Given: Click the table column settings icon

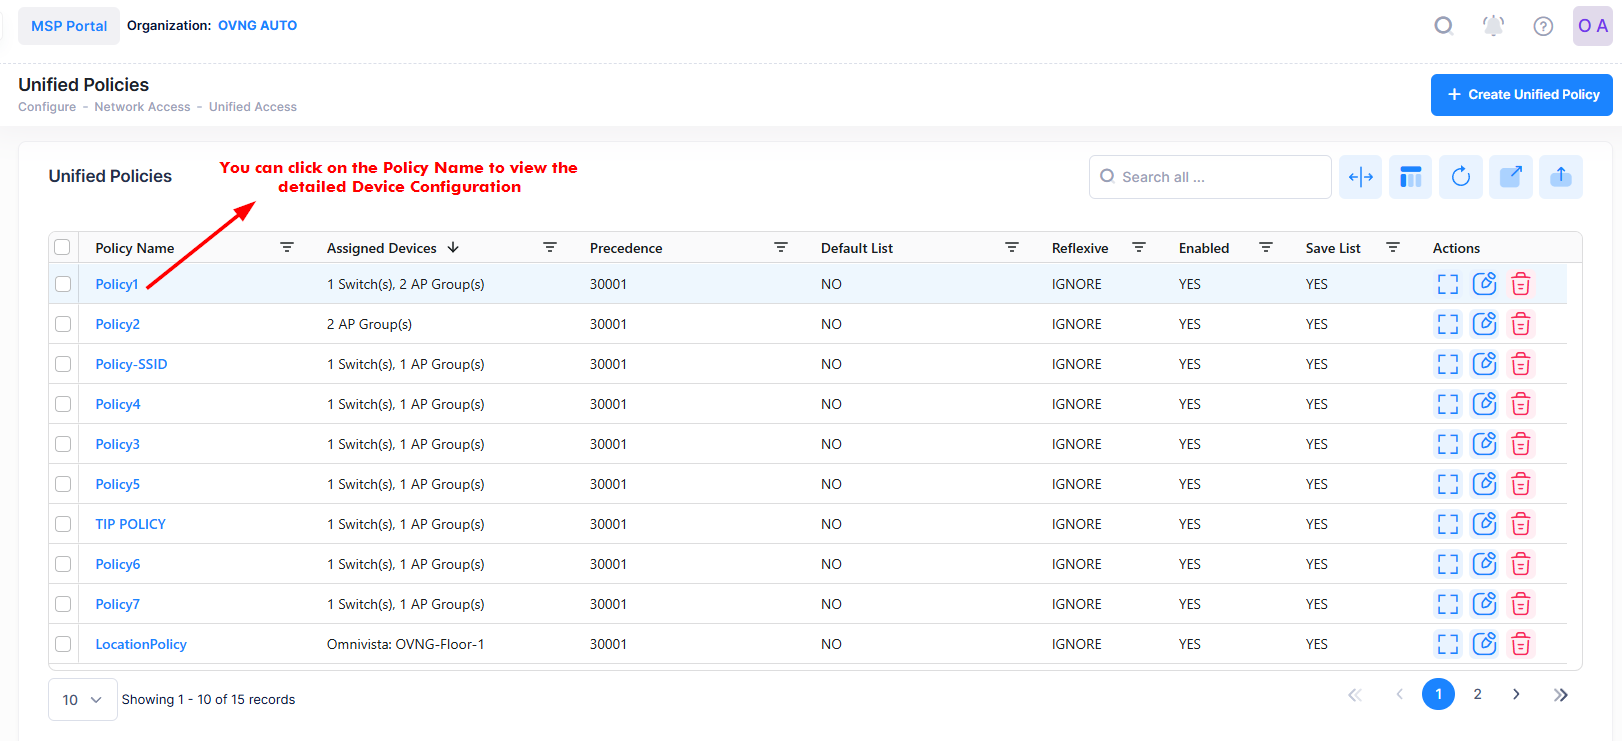Looking at the screenshot, I should tap(1410, 177).
